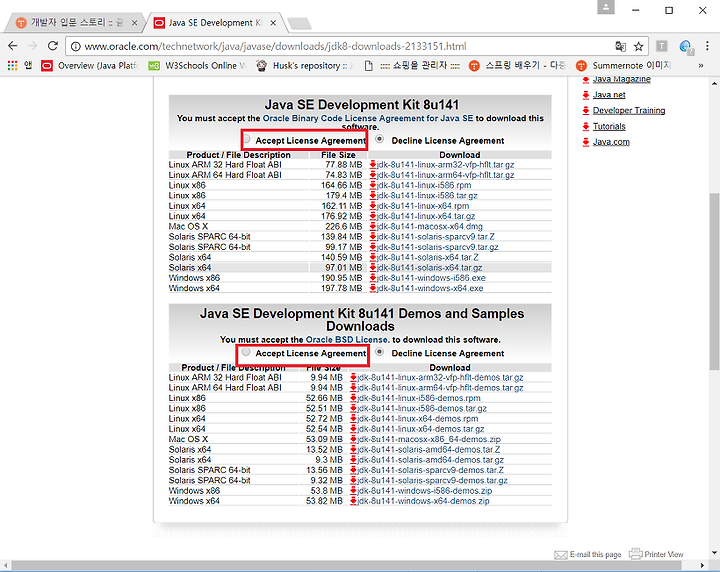720x572 pixels.
Task: Open the Java Magazine sidebar link
Action: [621, 79]
